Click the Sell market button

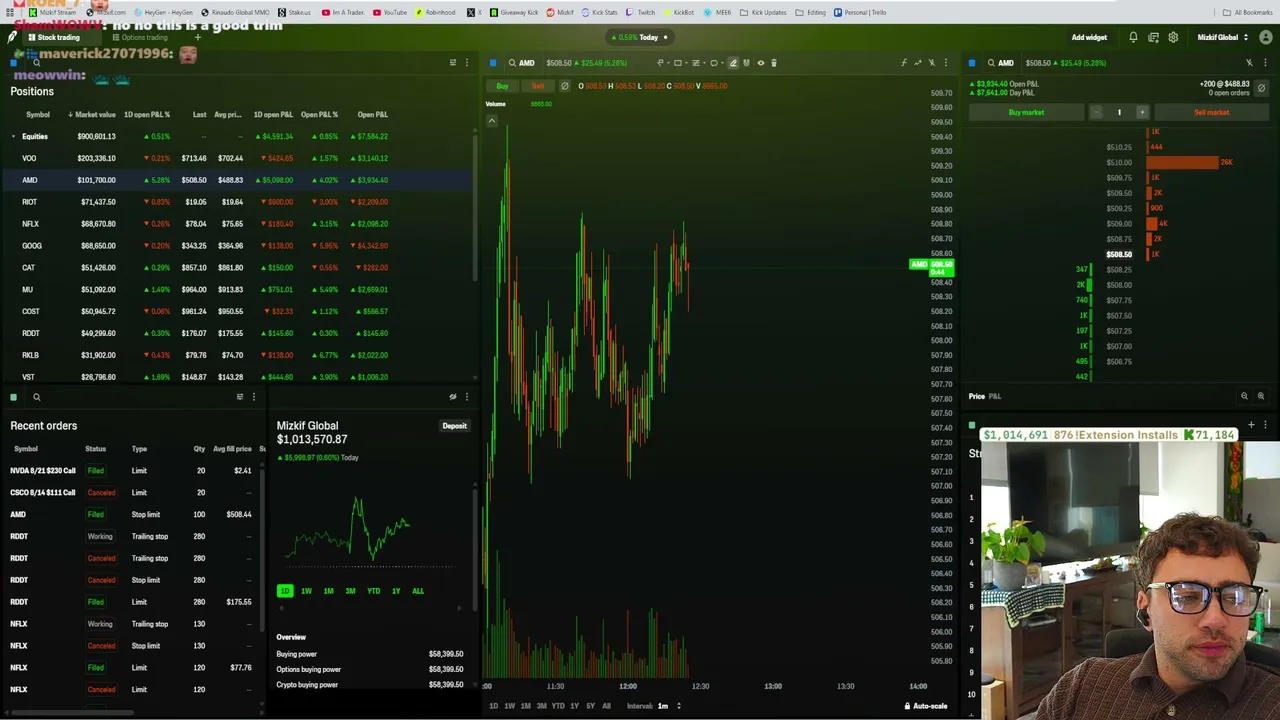(1211, 112)
